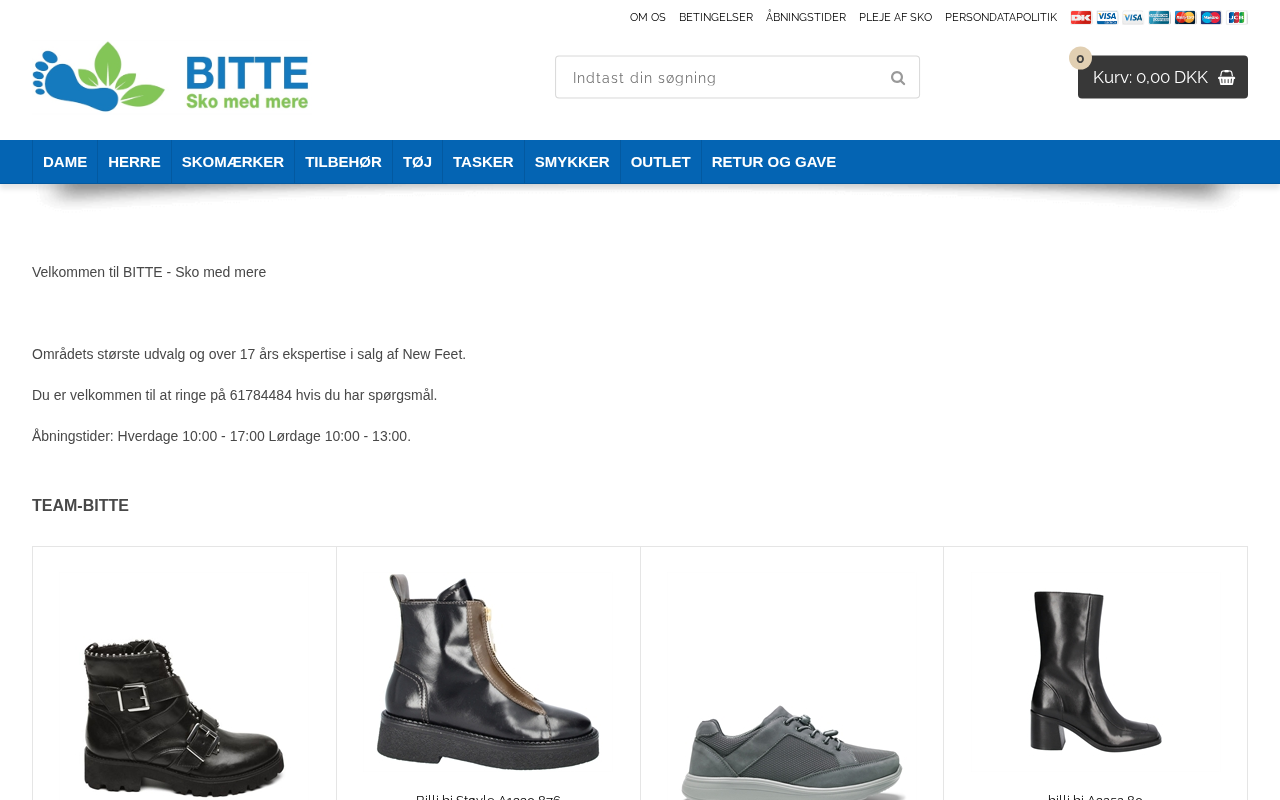Click the BITTE footprint logo
Screen dimensions: 1280x800
click(170, 77)
